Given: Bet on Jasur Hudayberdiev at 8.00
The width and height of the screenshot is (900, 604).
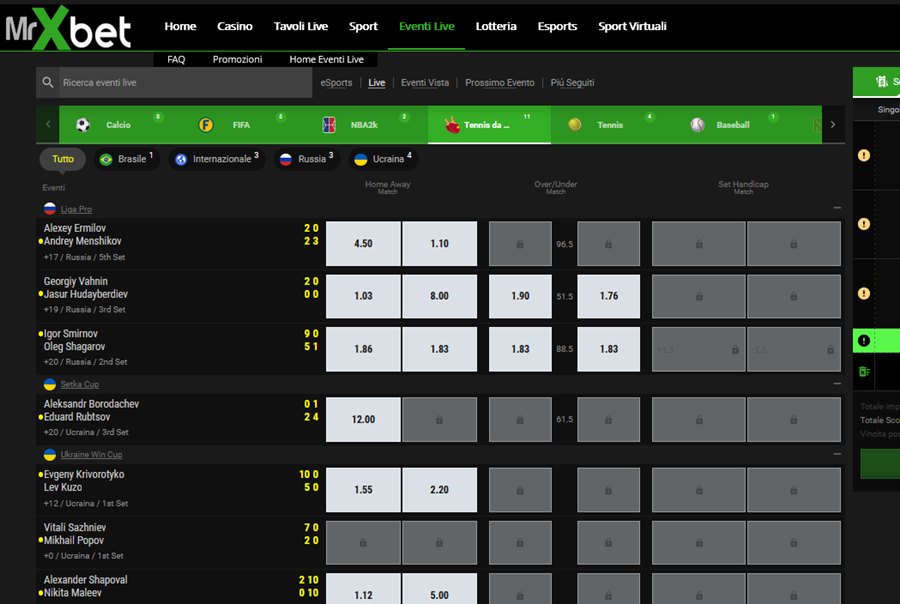Looking at the screenshot, I should (440, 296).
